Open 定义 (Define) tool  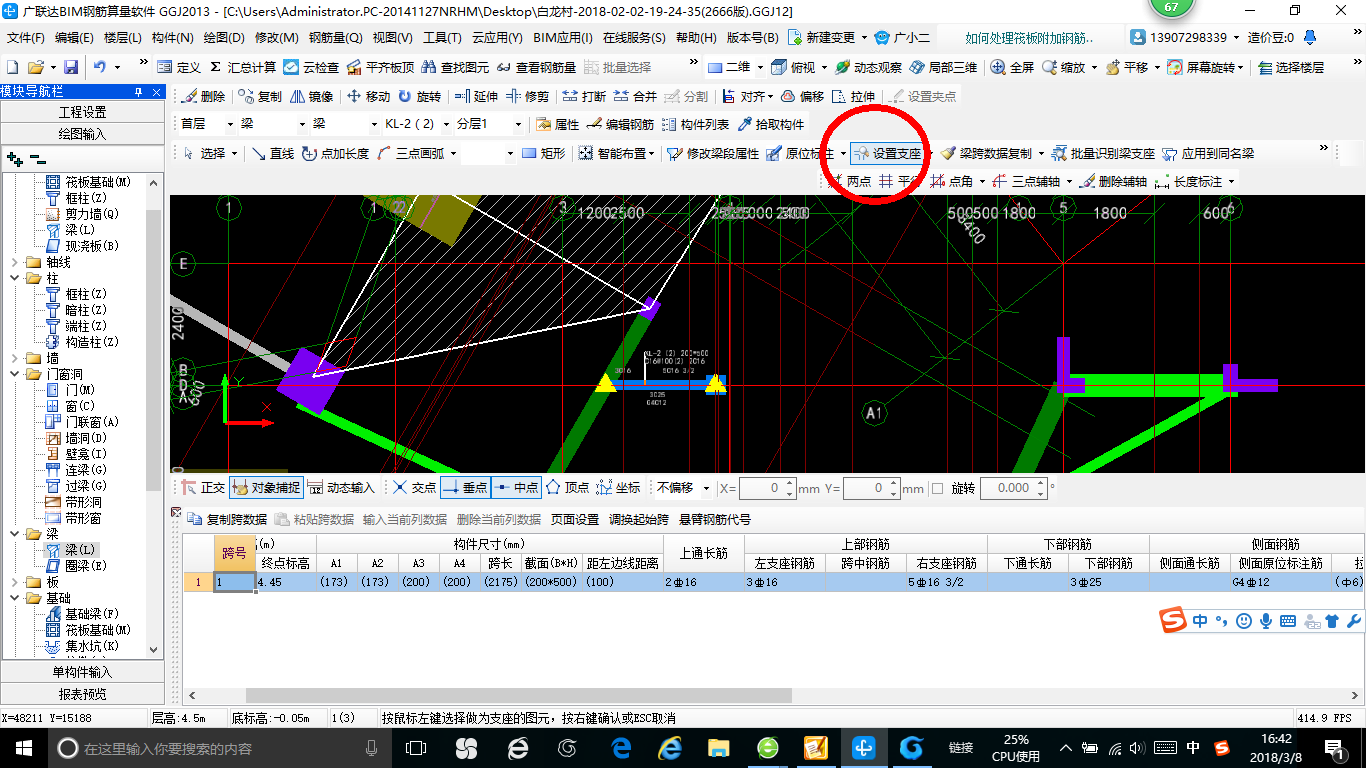tap(179, 67)
